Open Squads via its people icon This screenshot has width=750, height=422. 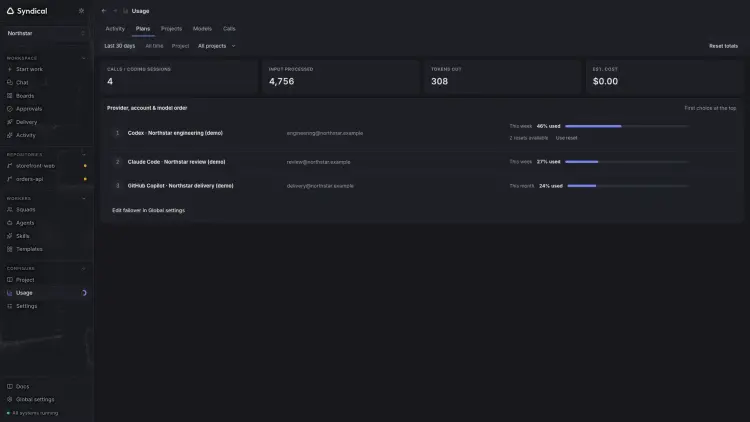tap(10, 210)
